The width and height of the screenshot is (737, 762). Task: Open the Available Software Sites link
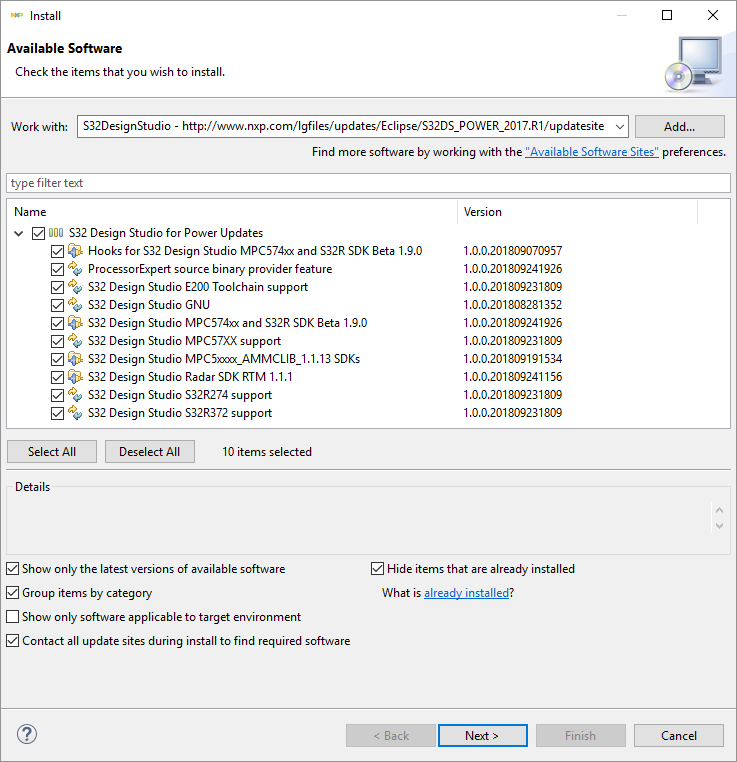(x=592, y=152)
